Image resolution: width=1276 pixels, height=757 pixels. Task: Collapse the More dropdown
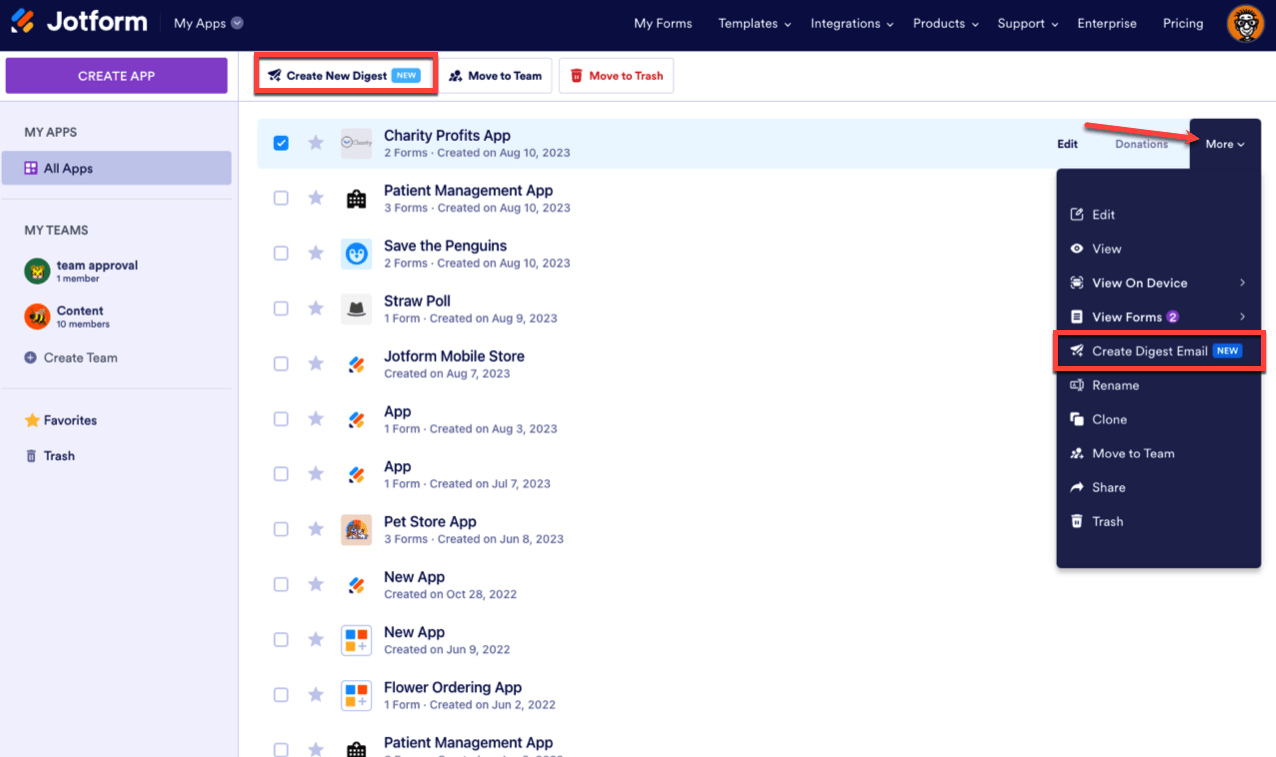[x=1225, y=144]
